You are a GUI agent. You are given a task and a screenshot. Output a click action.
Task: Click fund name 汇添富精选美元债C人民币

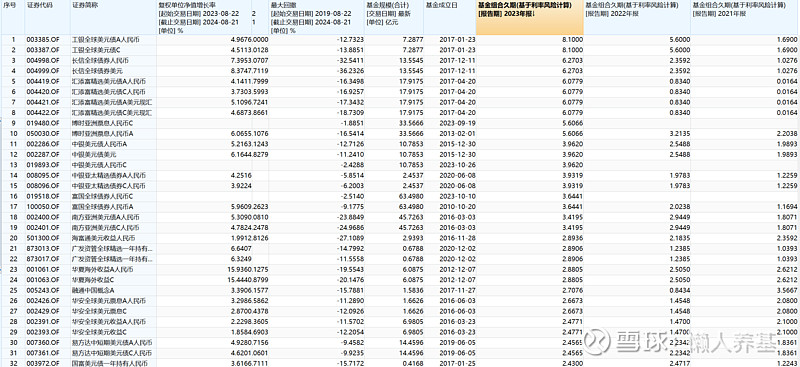coord(109,92)
